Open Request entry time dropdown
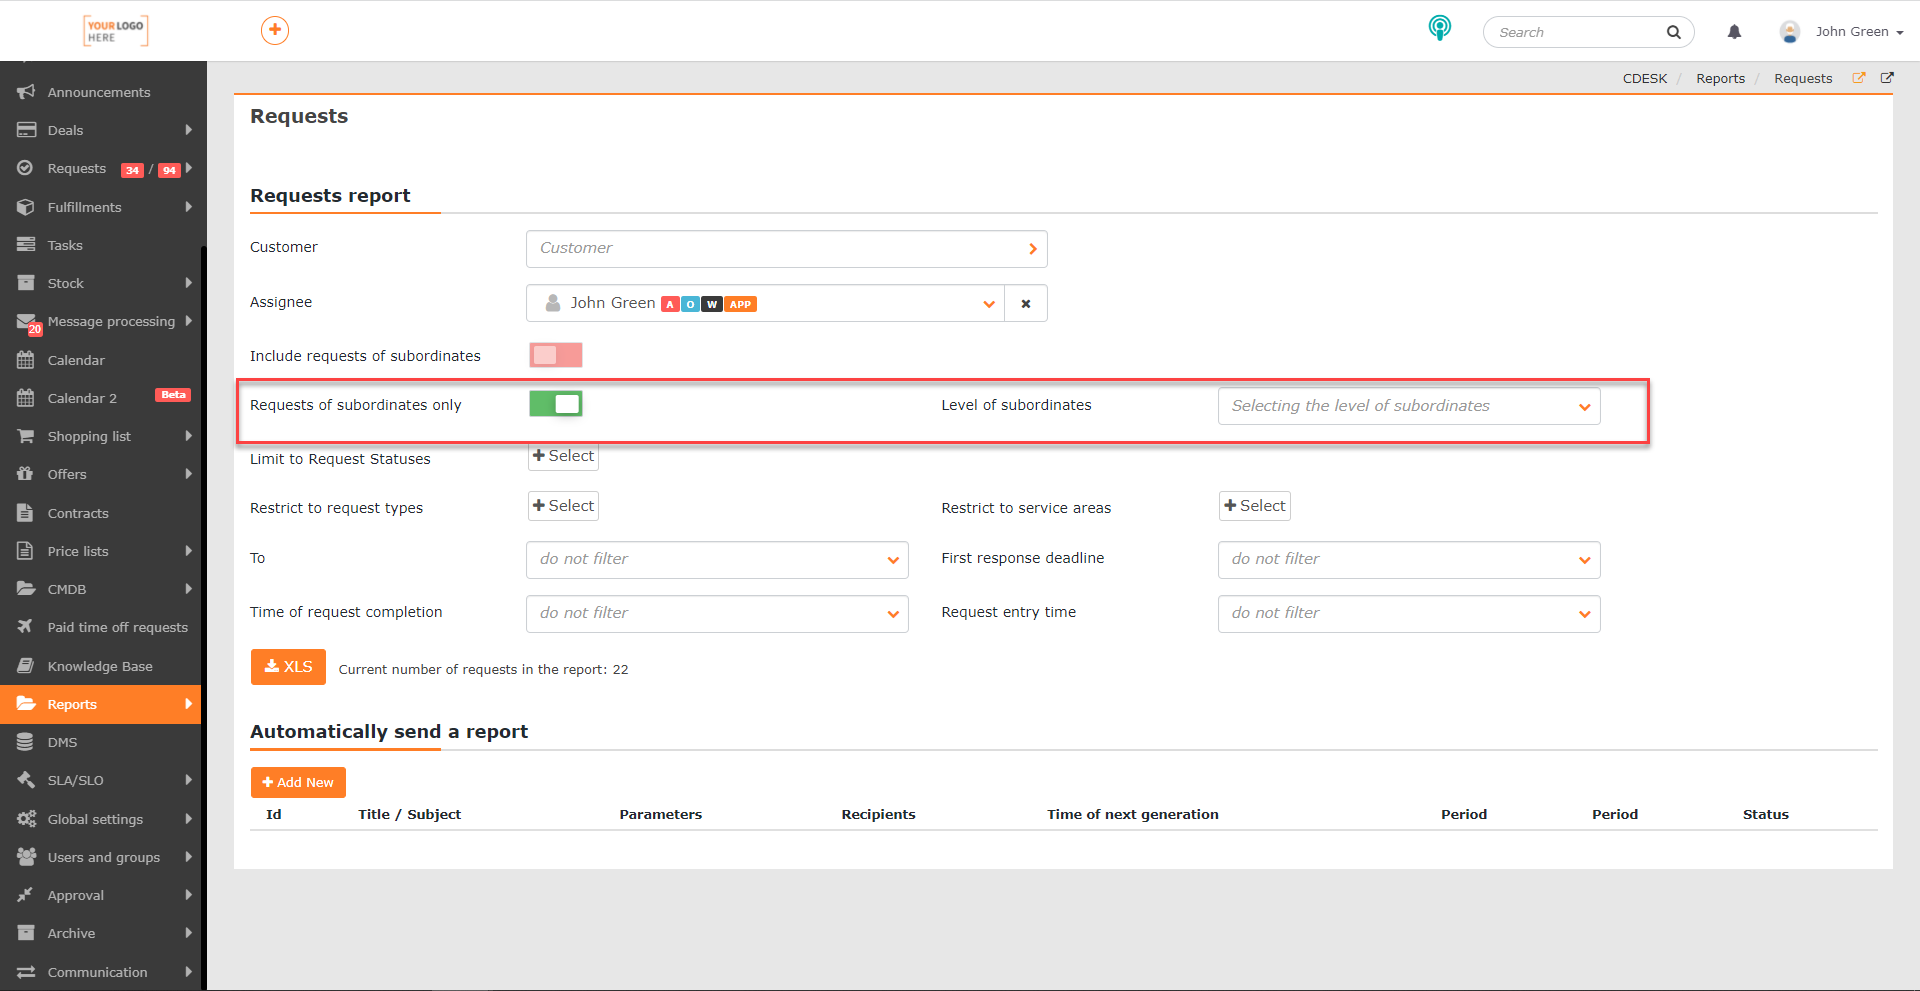Image resolution: width=1920 pixels, height=991 pixels. tap(1409, 614)
